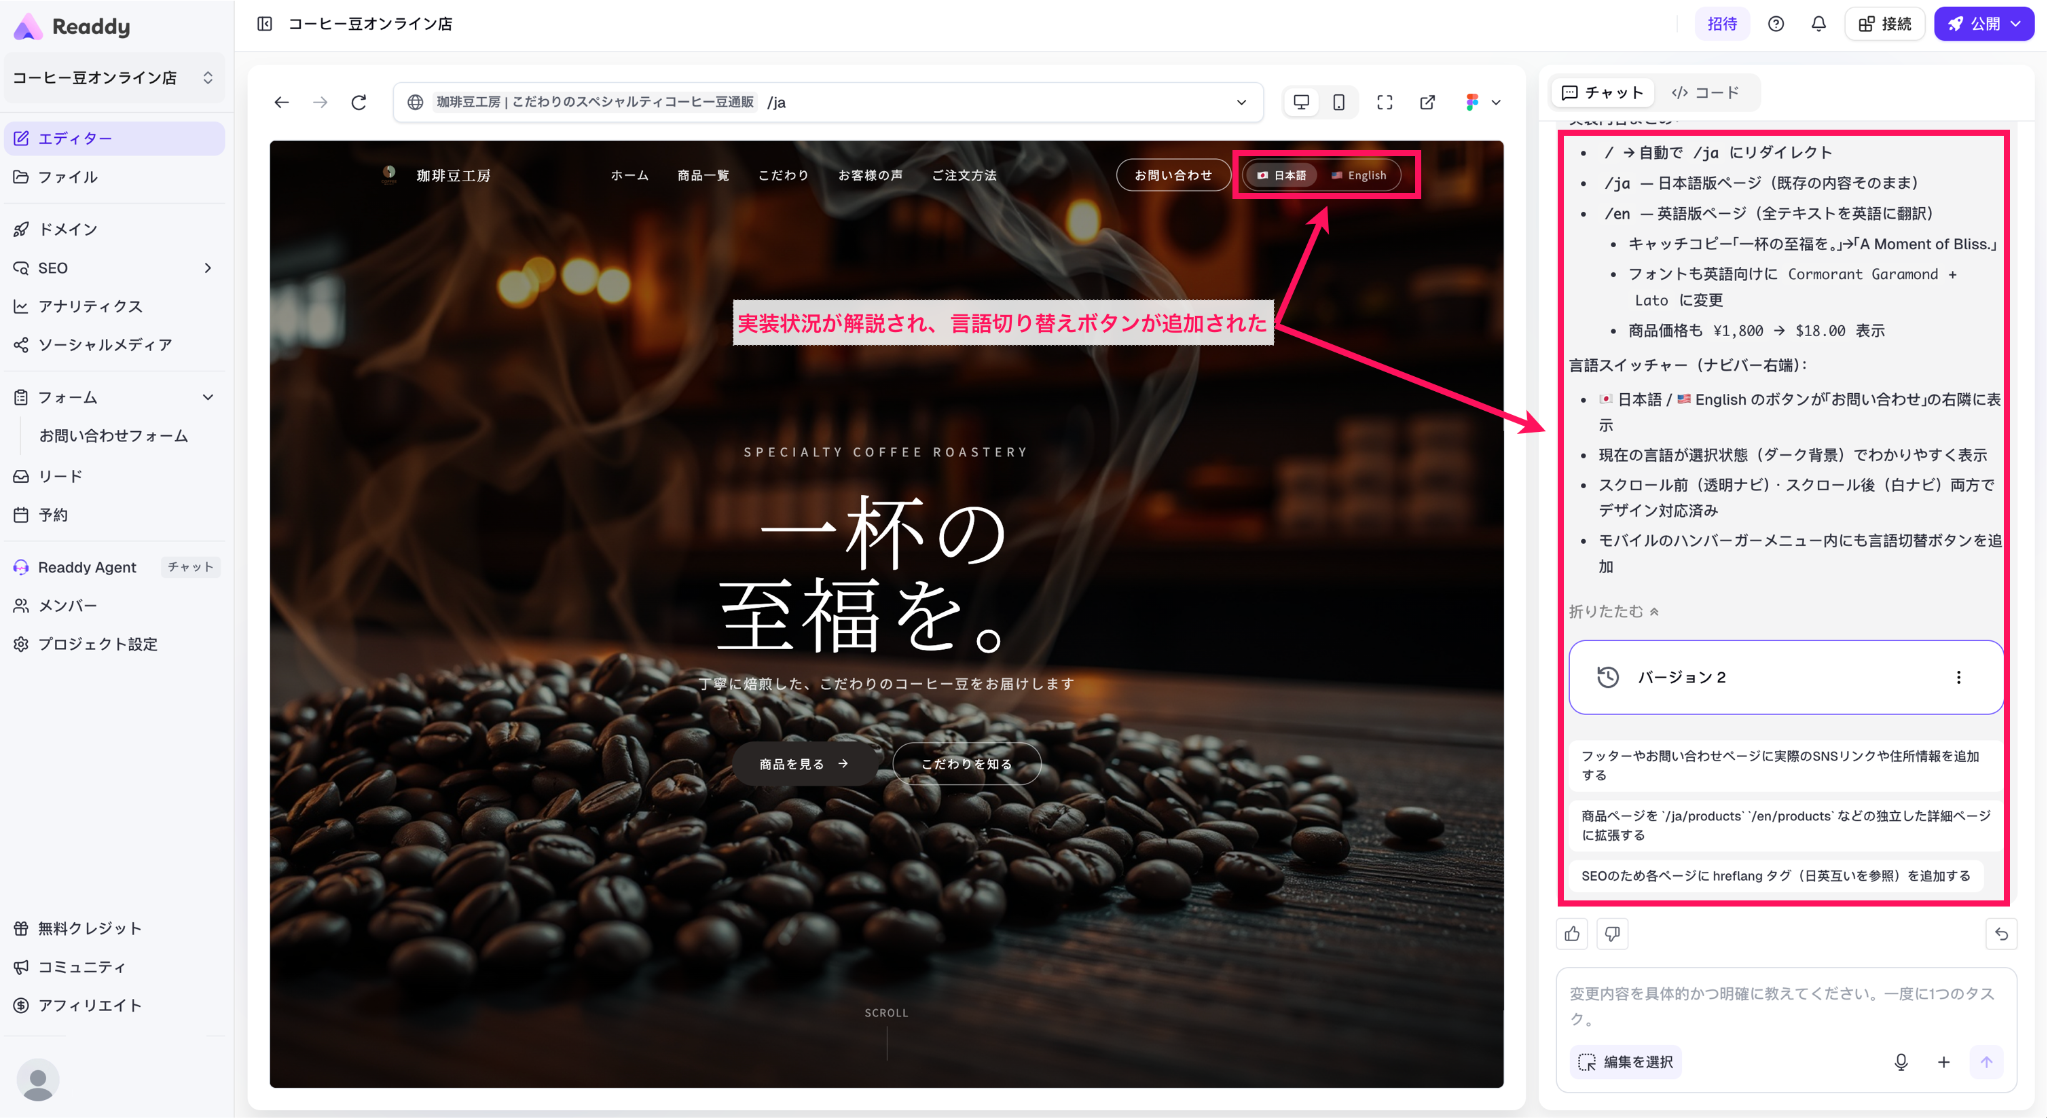Open バージョン 2 options menu

tap(1958, 677)
